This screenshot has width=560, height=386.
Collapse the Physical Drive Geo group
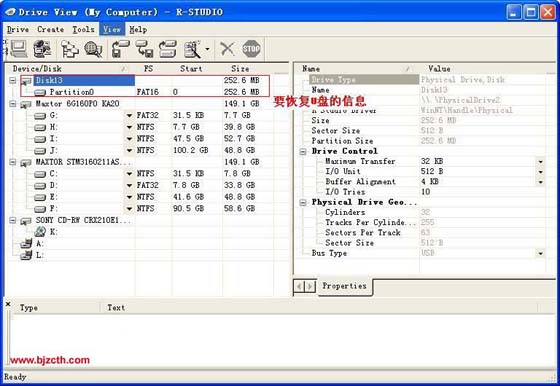[x=303, y=202]
